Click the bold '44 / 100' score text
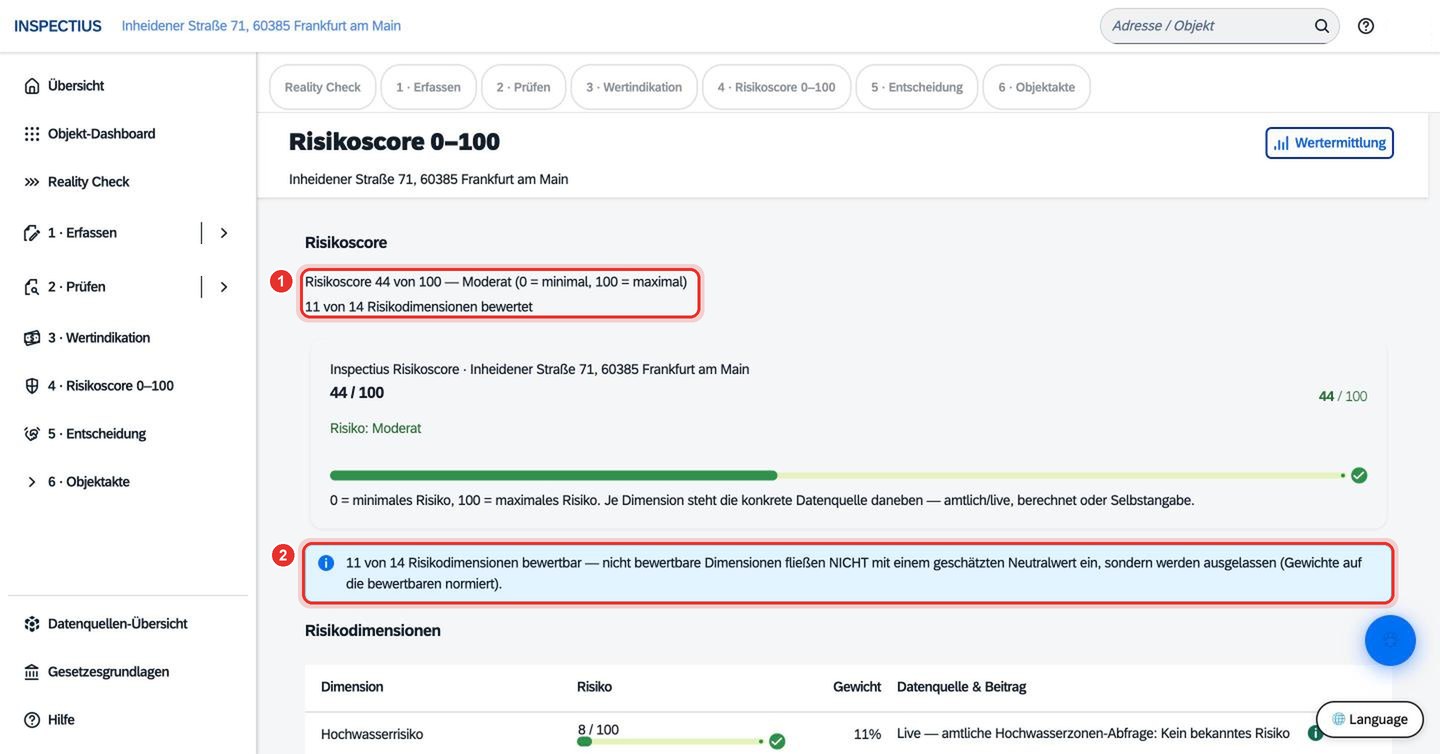 pos(357,393)
